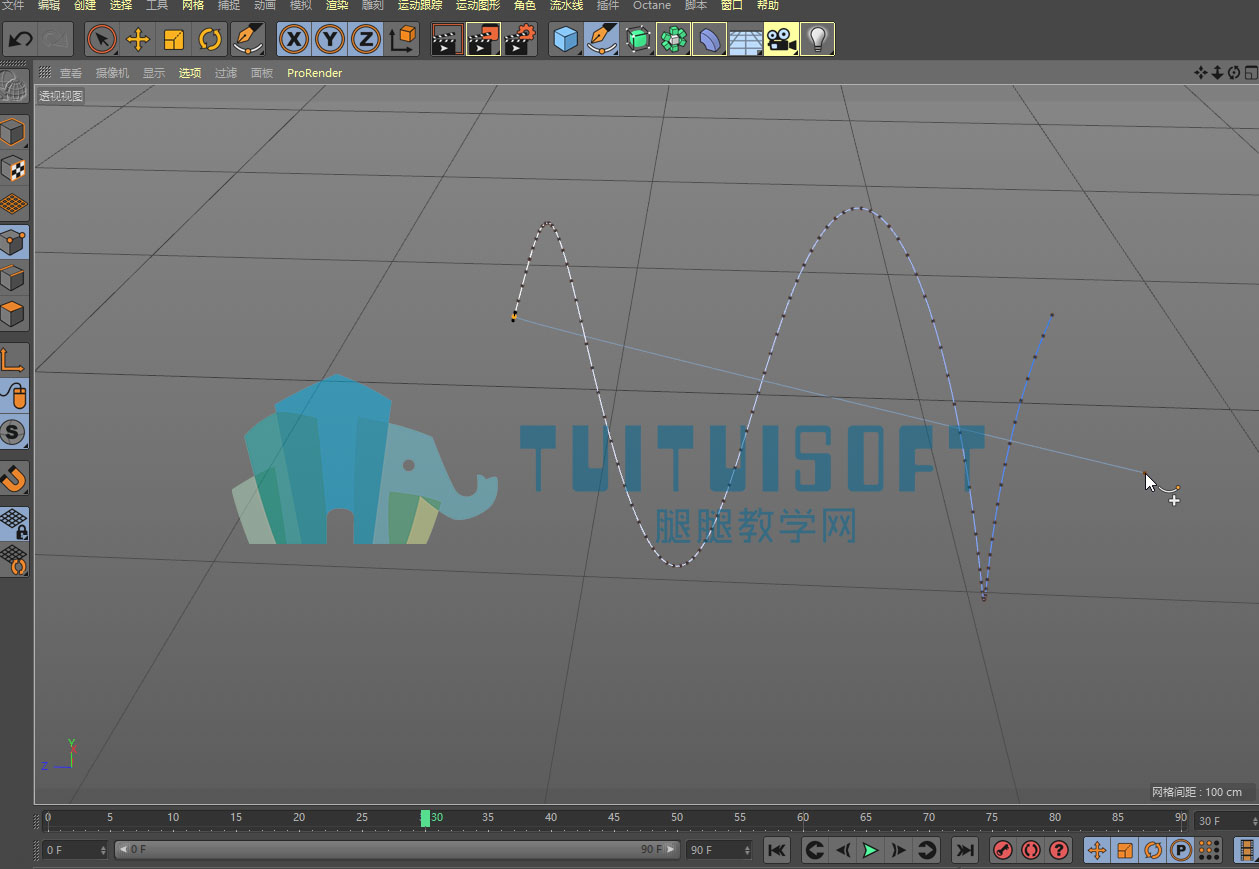Click the Locked Workplane grid icon
The image size is (1259, 869).
[14, 524]
